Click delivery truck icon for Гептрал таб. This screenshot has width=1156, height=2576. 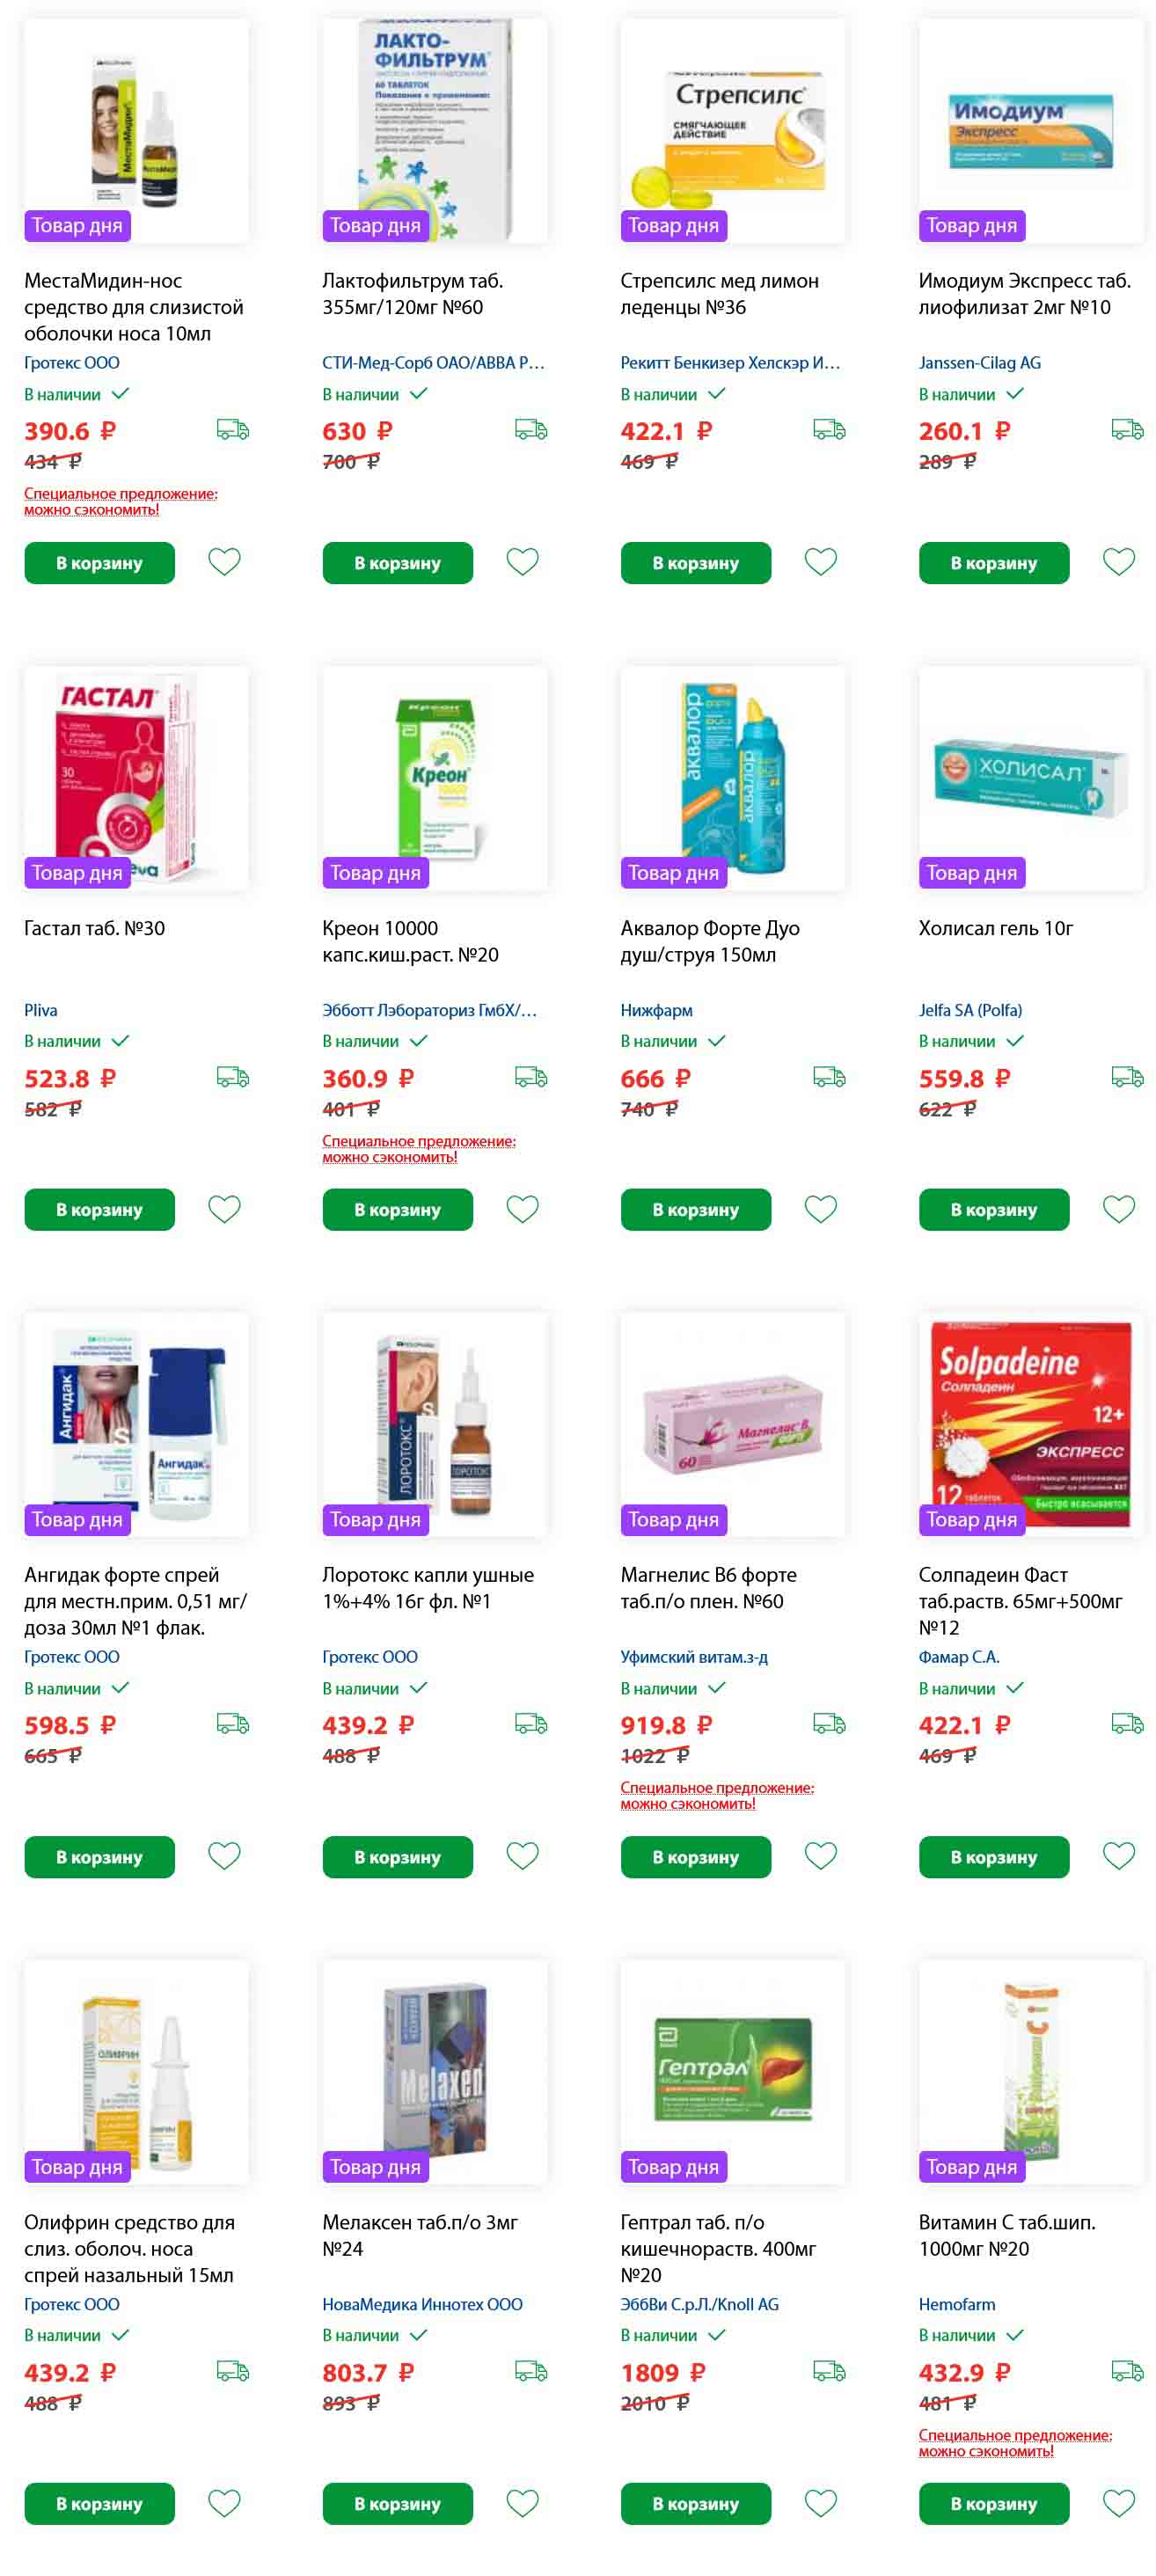(829, 2371)
